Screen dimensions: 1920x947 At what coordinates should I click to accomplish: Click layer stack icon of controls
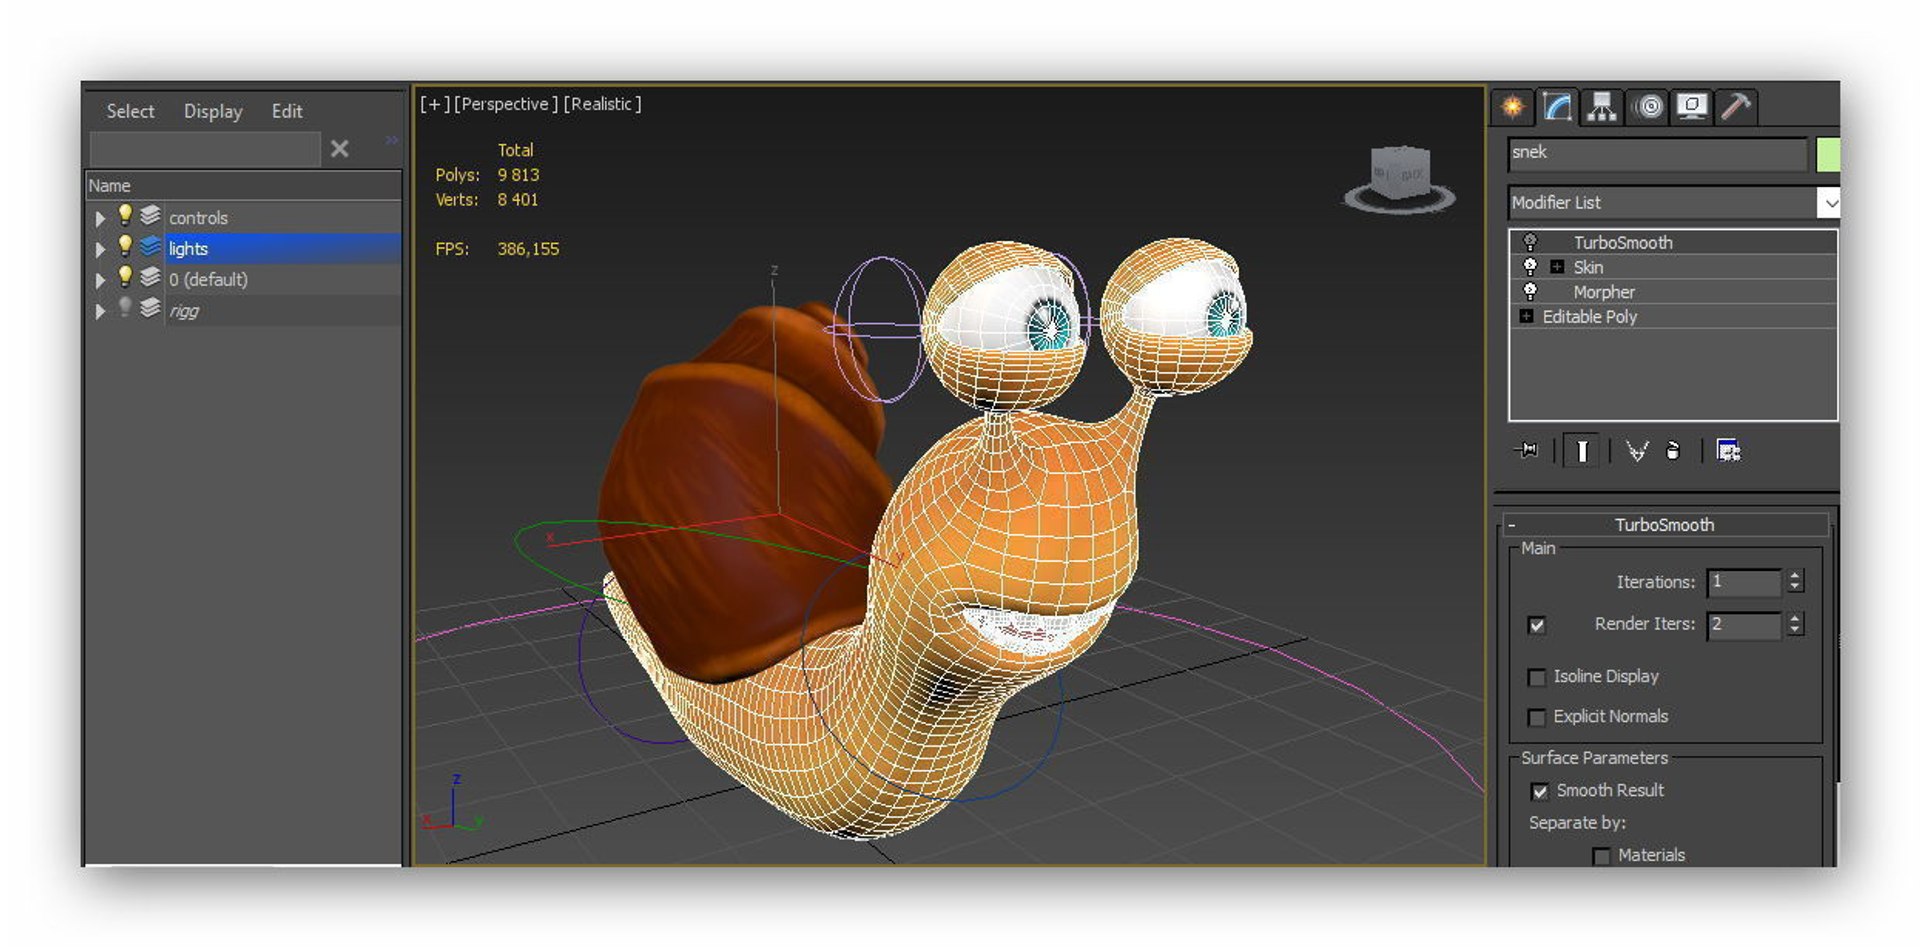(x=150, y=215)
